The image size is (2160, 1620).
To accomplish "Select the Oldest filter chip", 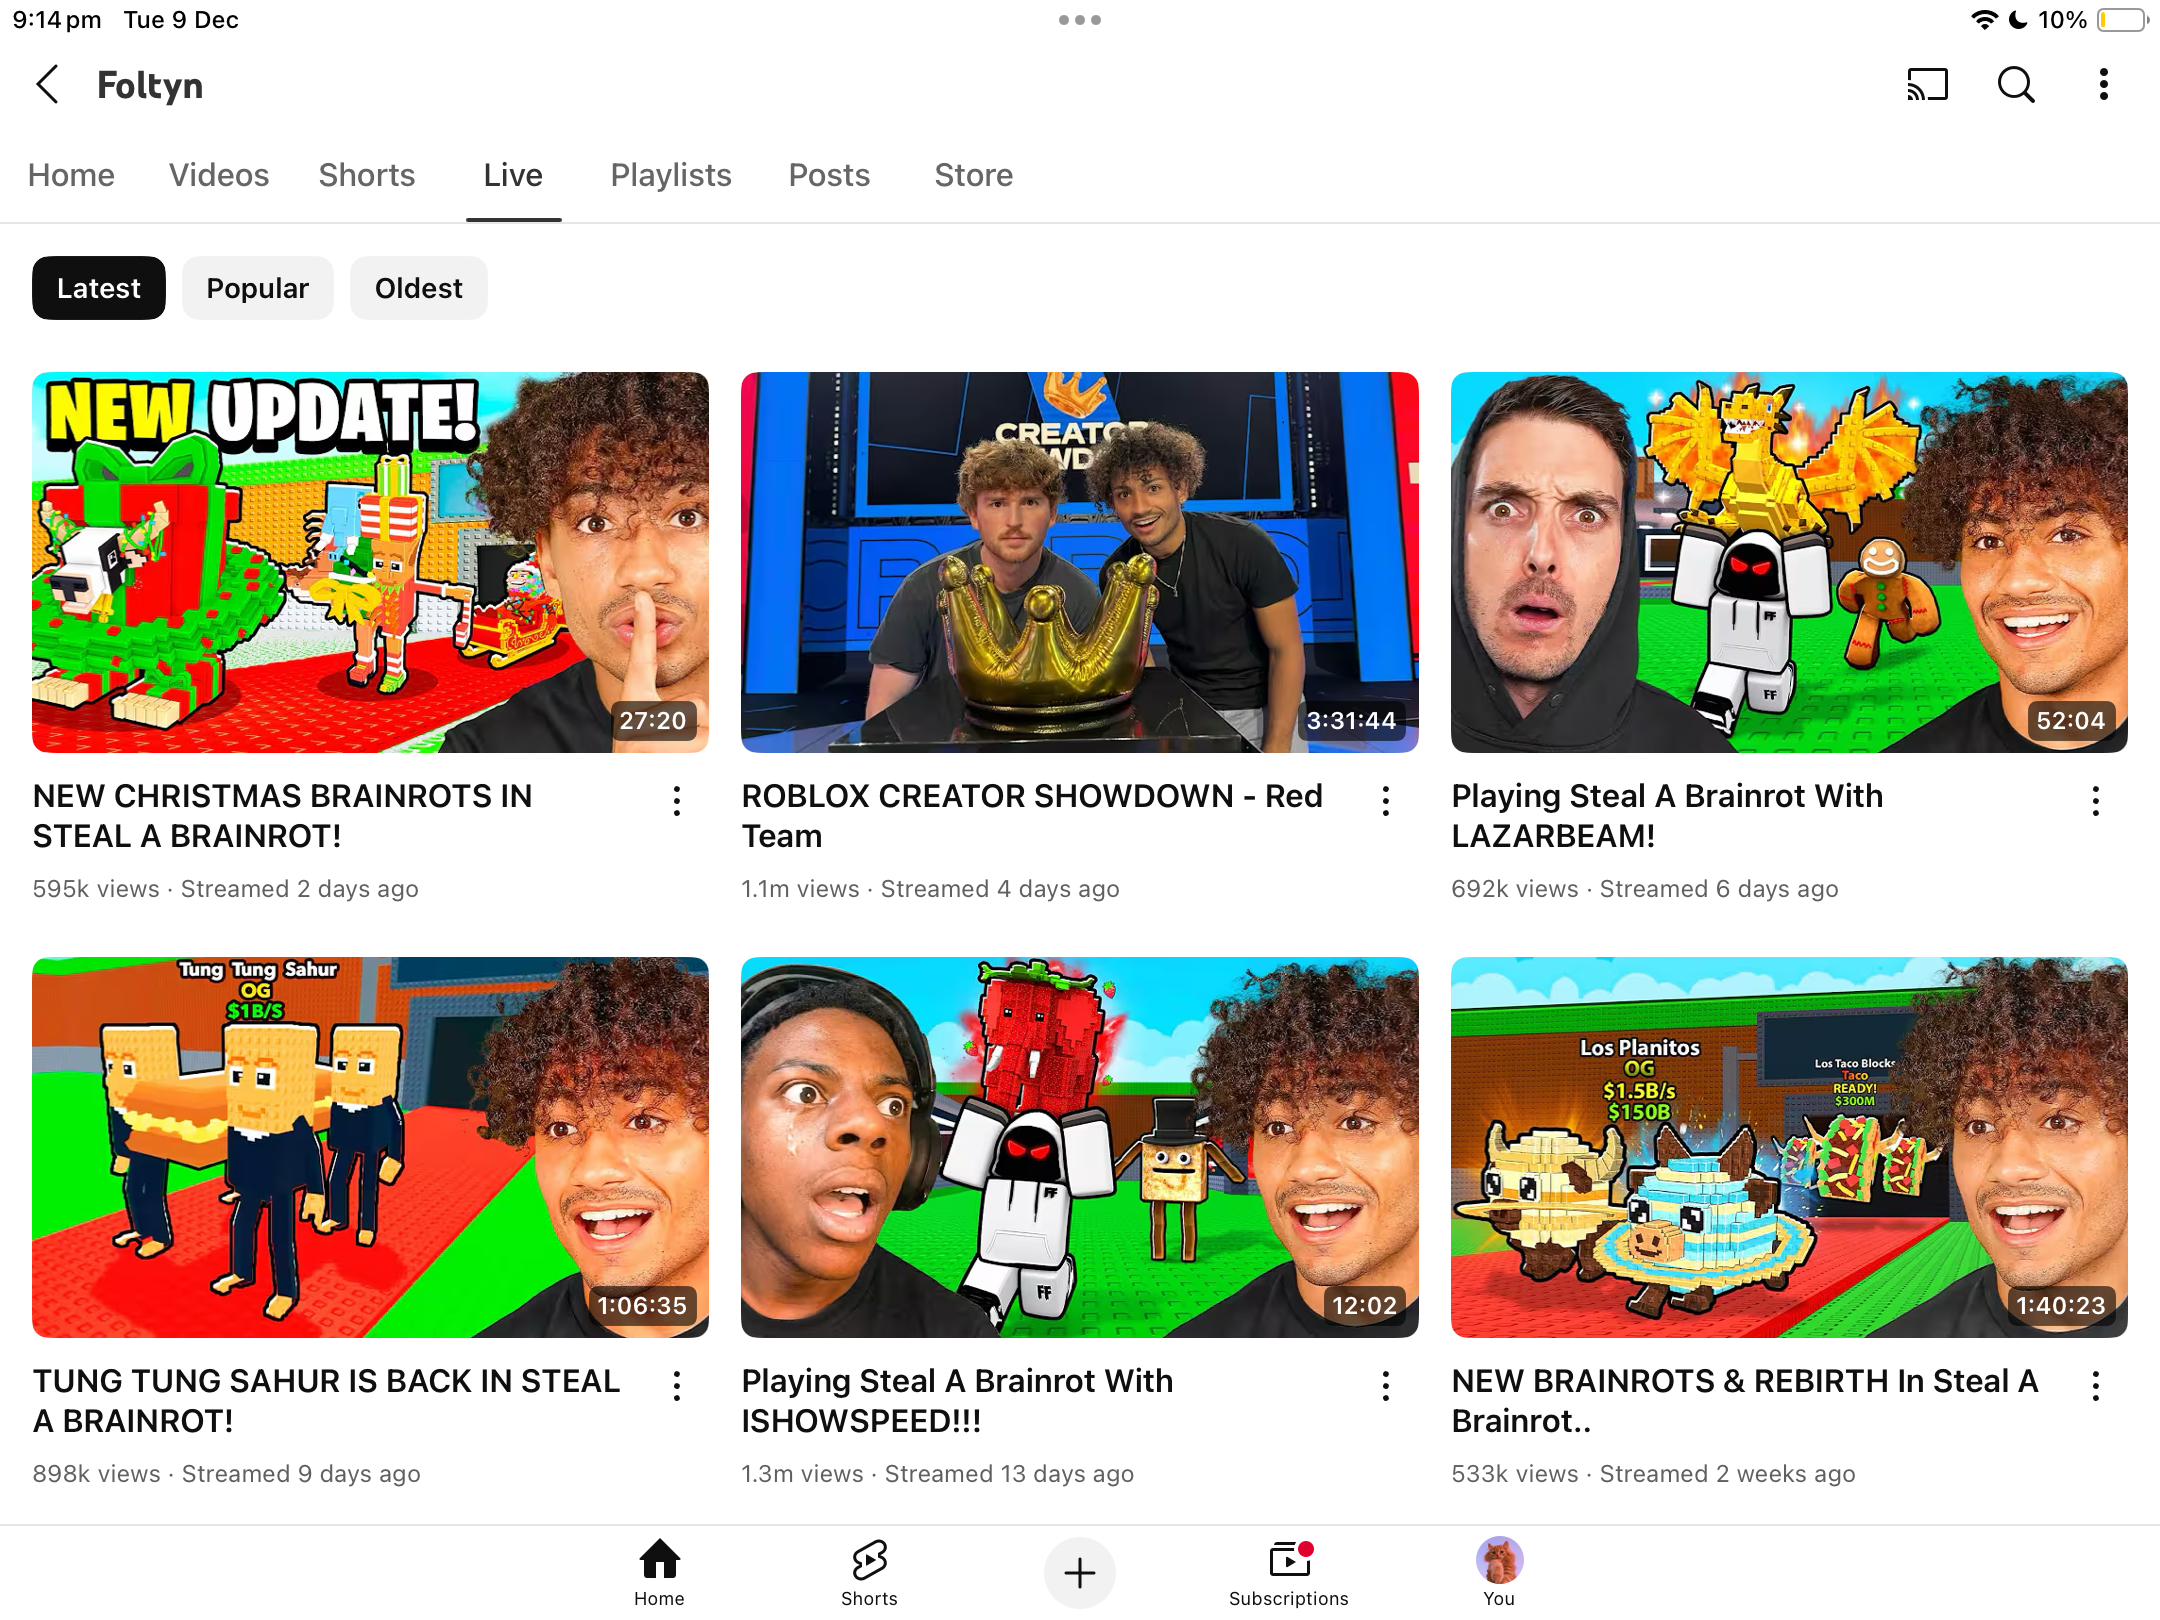I will 418,288.
